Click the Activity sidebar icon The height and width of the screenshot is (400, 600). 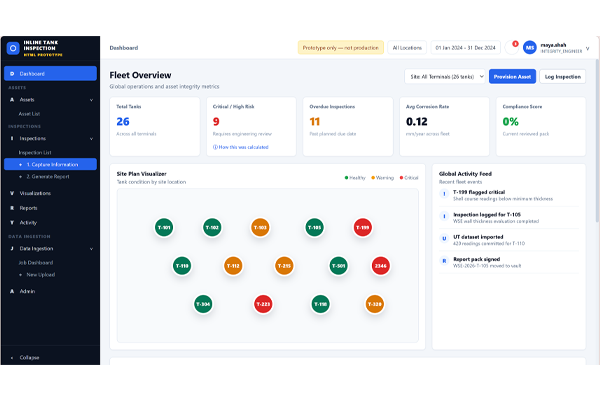(x=12, y=222)
